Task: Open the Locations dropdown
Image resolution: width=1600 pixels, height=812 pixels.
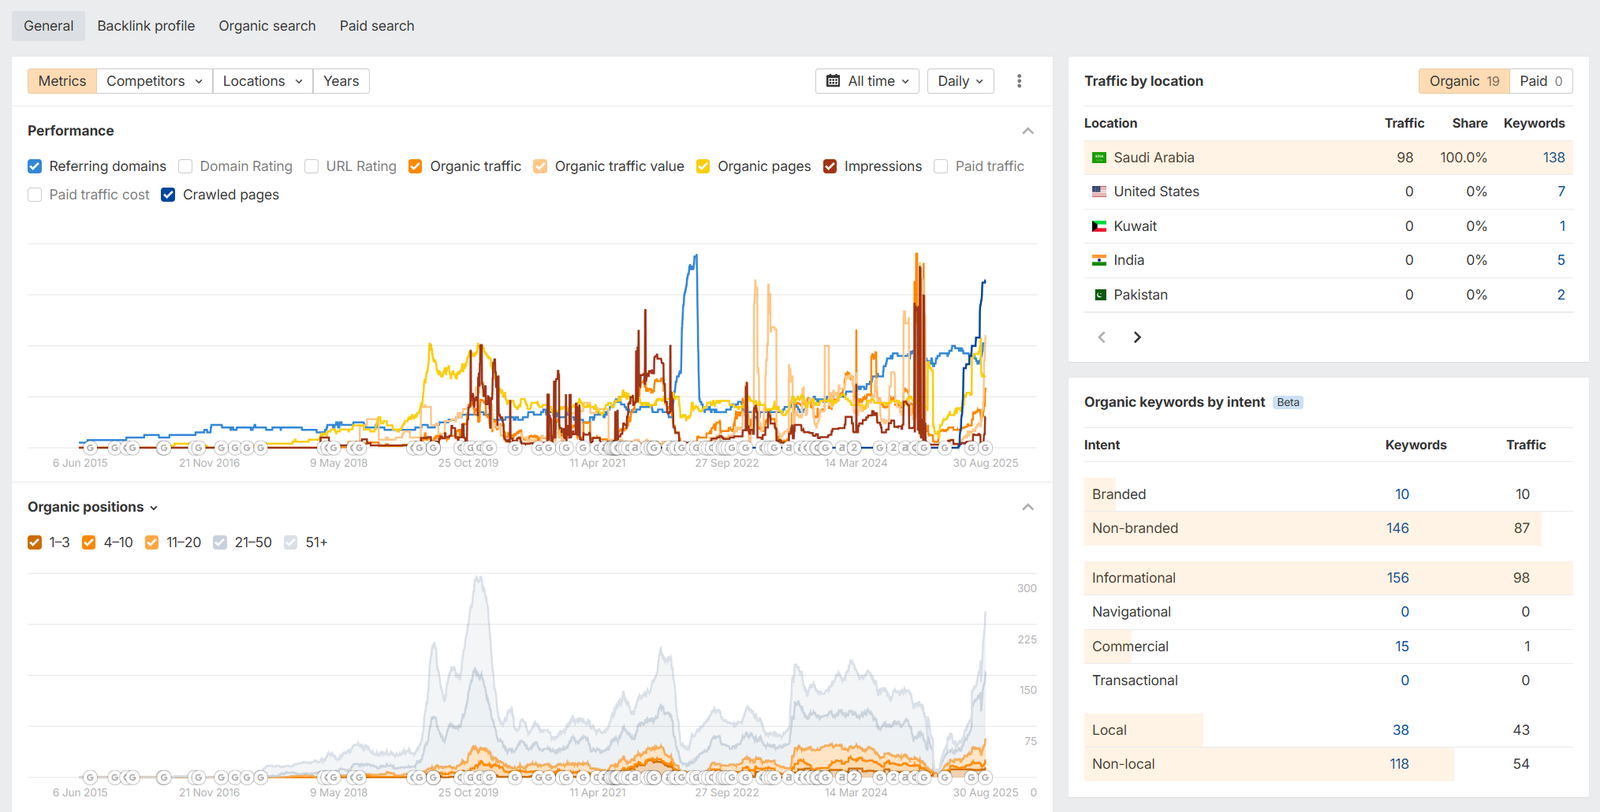Action: pos(262,81)
